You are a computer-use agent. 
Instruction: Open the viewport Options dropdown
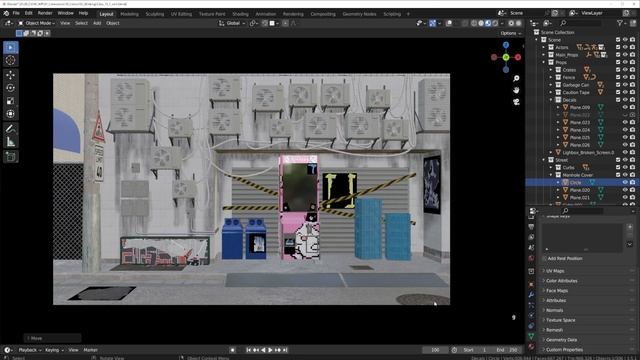point(511,33)
